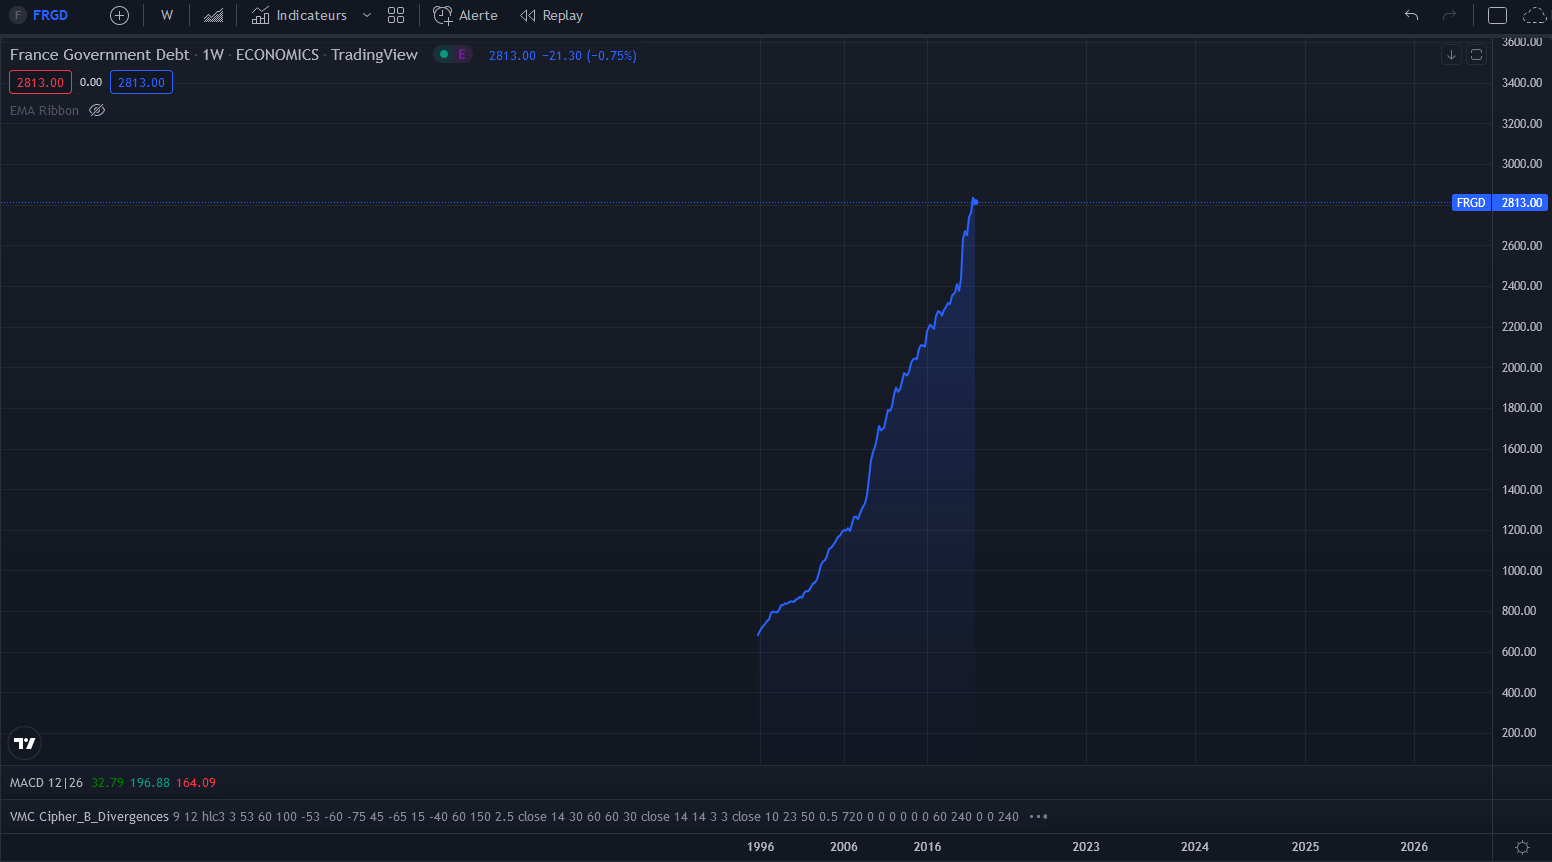1552x862 pixels.
Task: Toggle pane maximize button at chart top right
Action: point(1476,54)
